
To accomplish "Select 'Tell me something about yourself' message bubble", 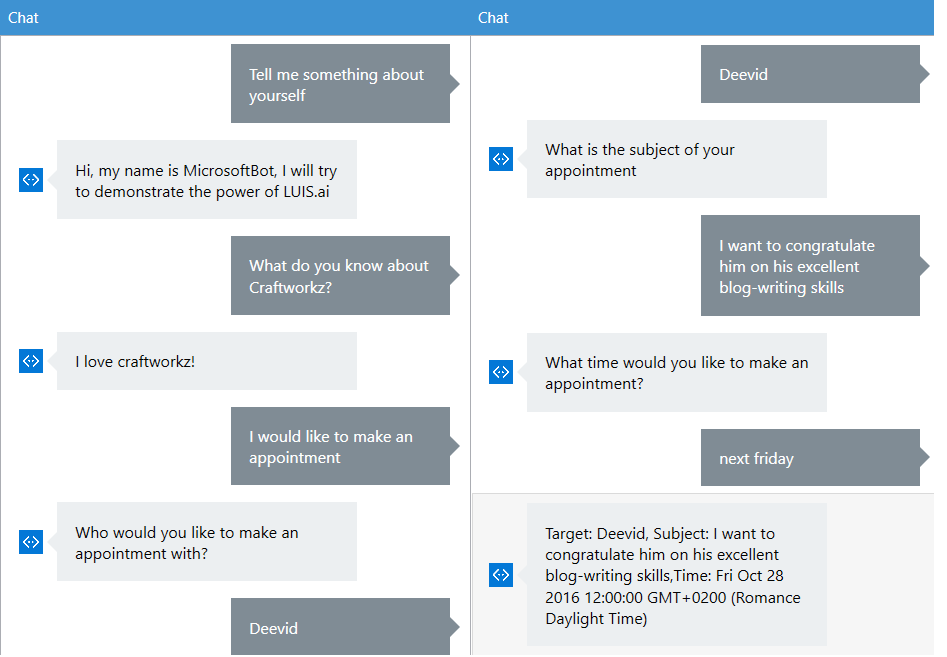I will click(341, 84).
